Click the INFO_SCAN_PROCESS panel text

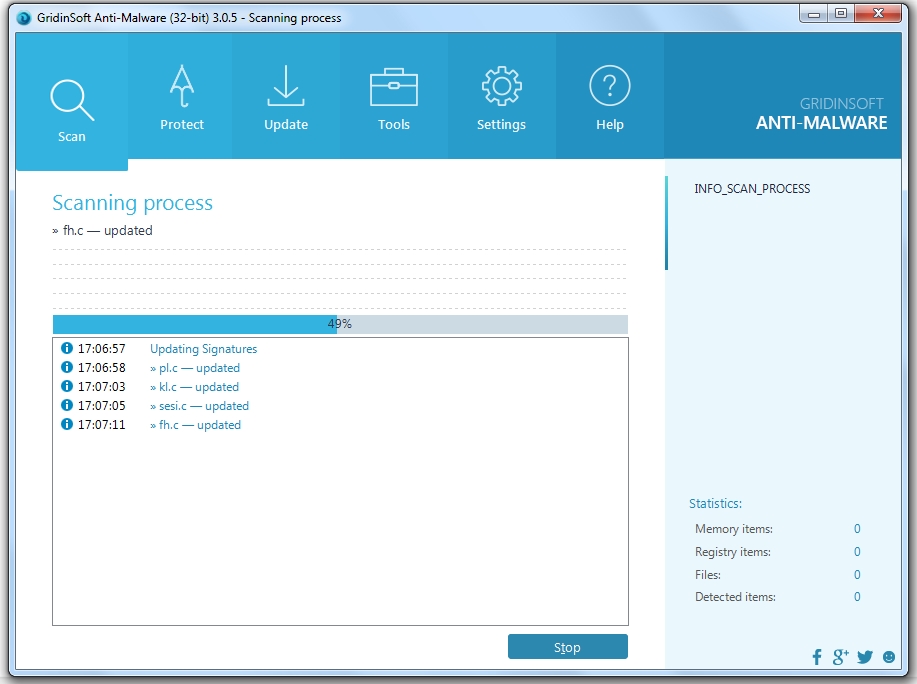pyautogui.click(x=752, y=189)
